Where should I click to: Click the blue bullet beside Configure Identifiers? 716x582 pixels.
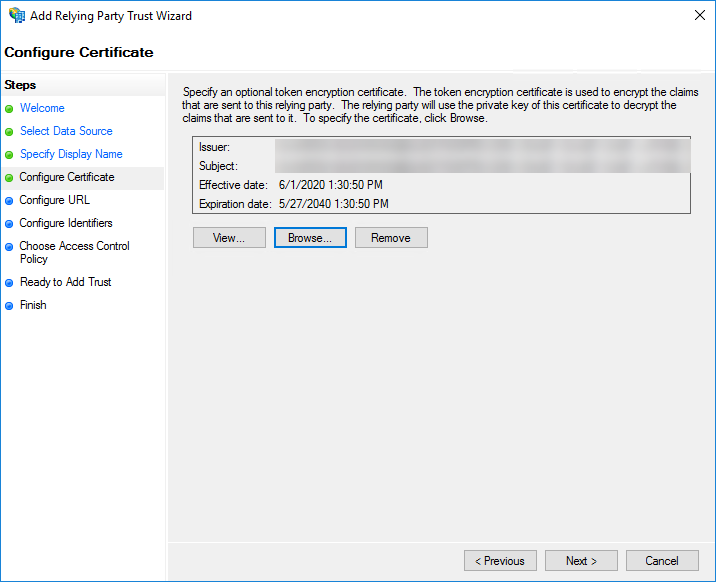click(x=9, y=224)
